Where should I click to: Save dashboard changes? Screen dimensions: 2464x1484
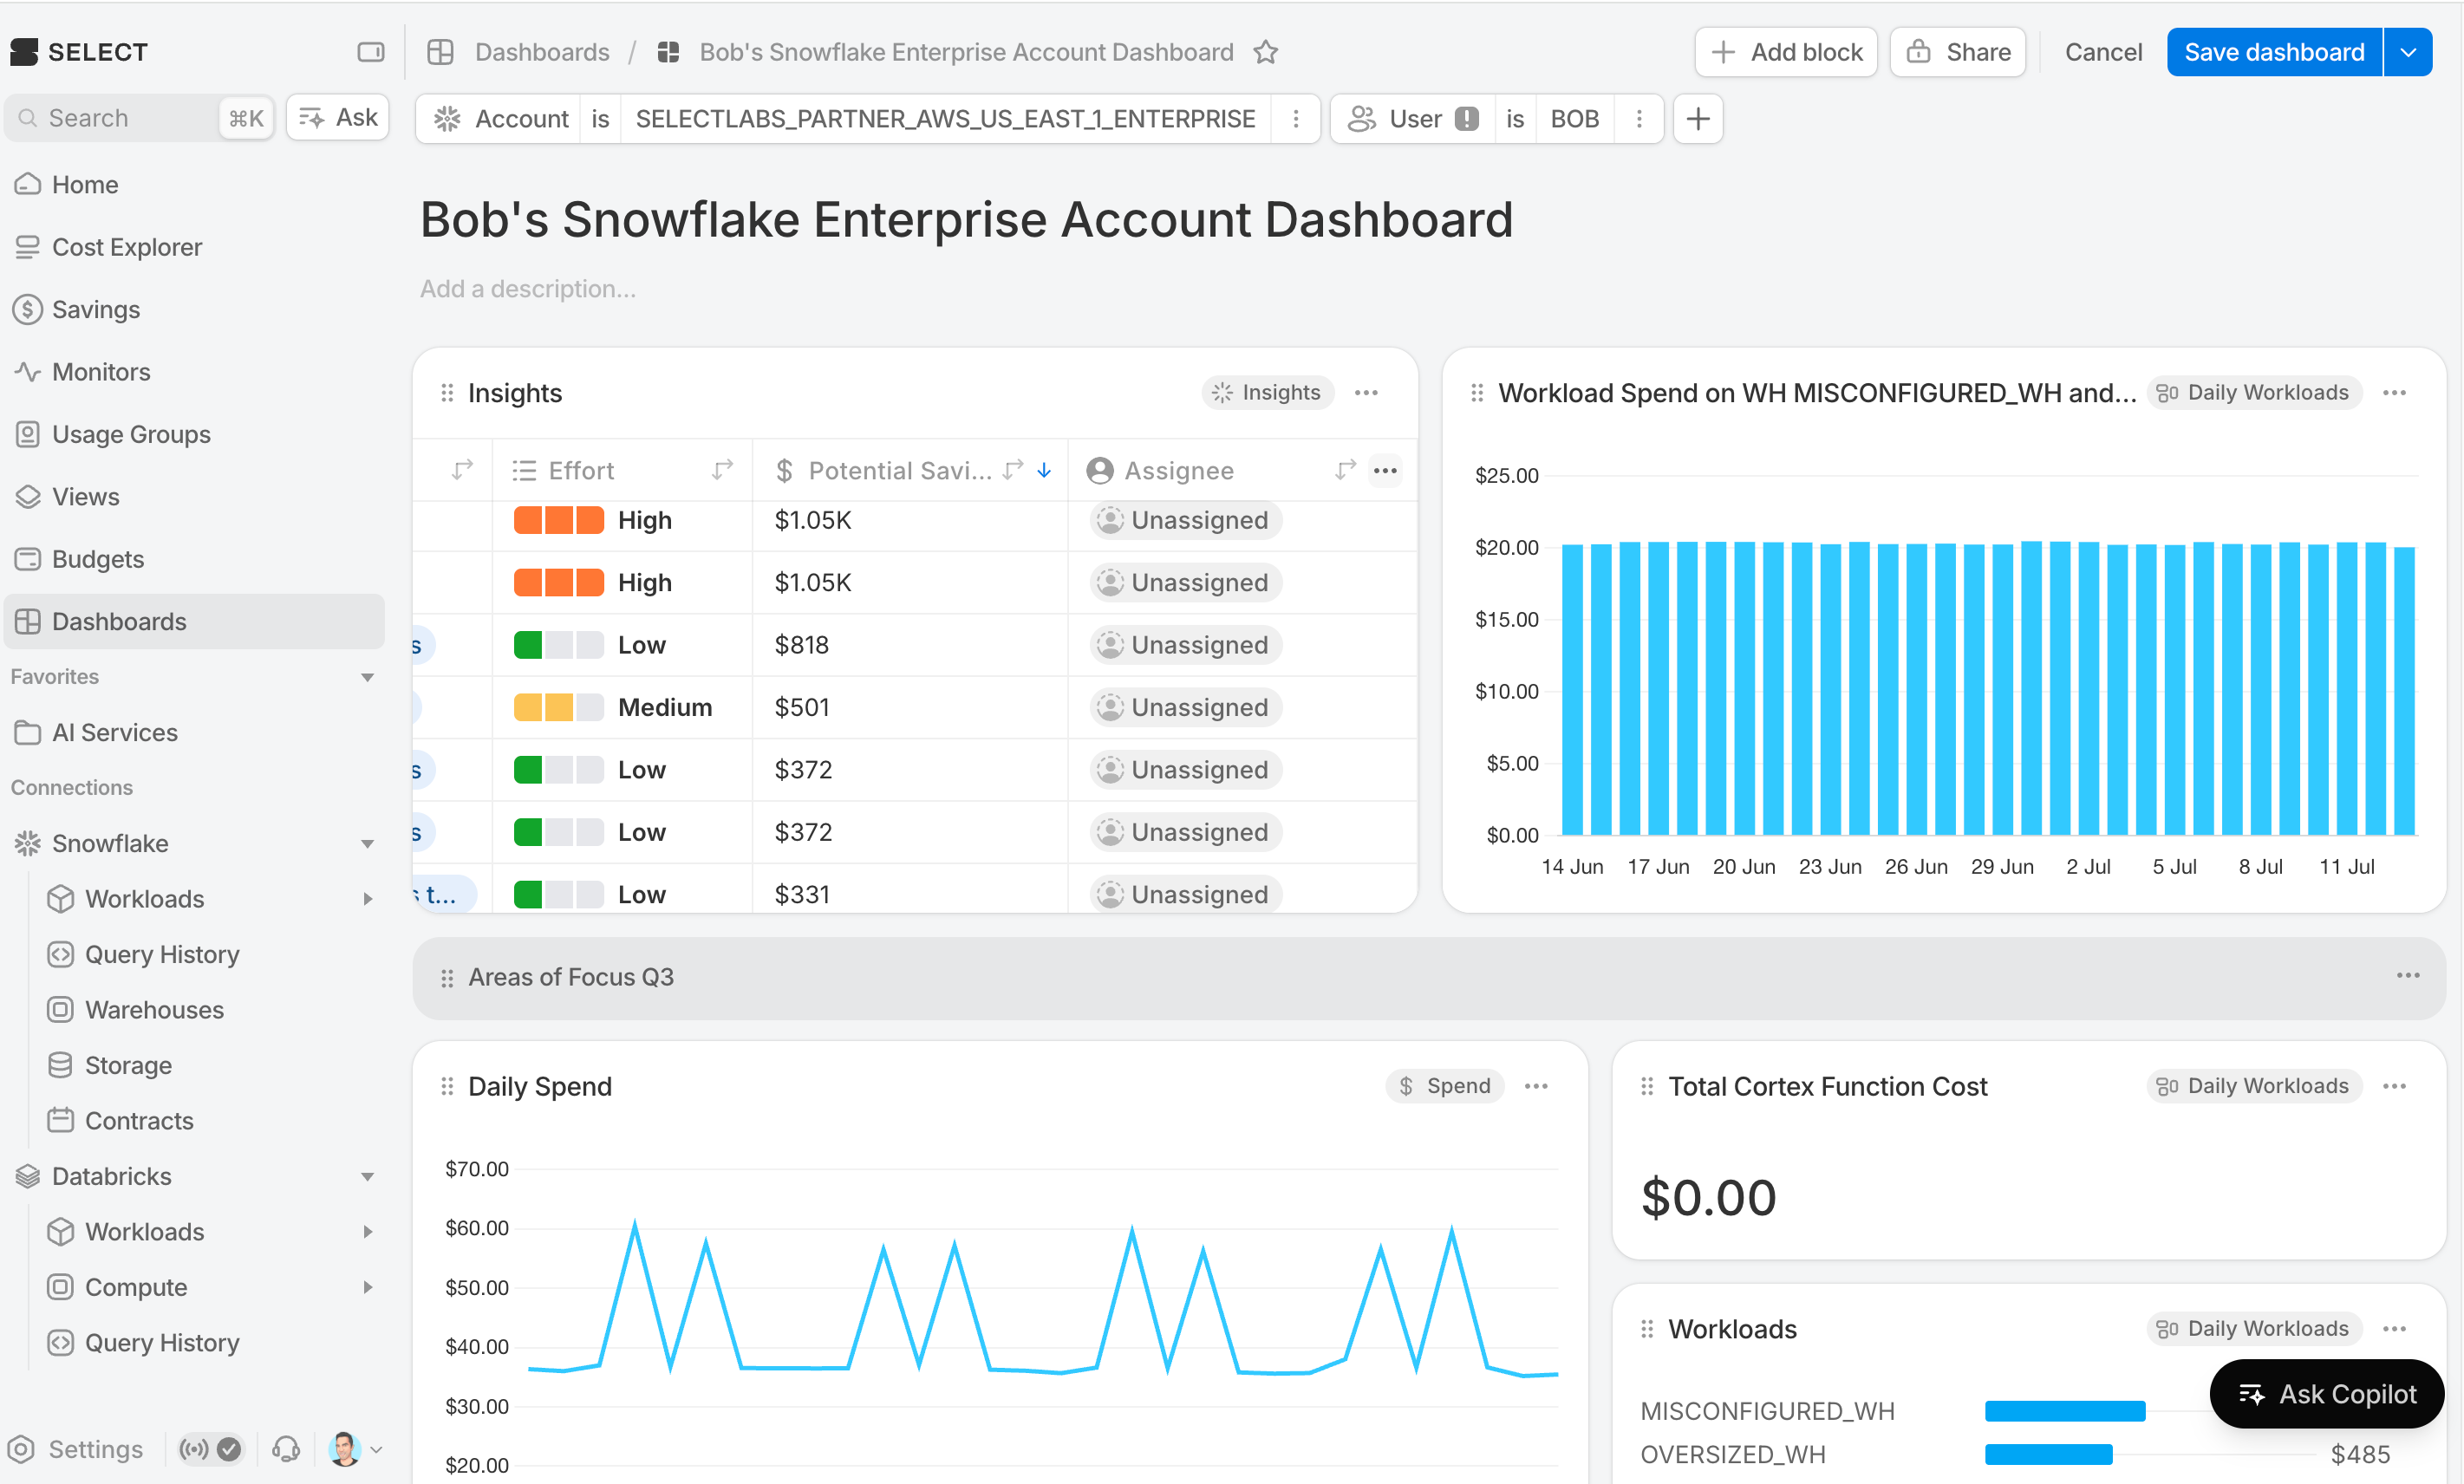click(2274, 52)
